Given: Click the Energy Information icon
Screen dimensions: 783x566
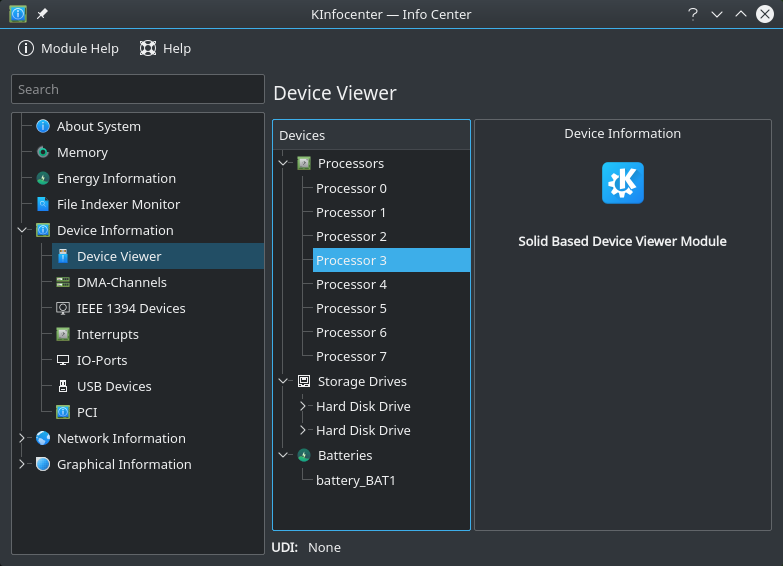Looking at the screenshot, I should (x=43, y=179).
